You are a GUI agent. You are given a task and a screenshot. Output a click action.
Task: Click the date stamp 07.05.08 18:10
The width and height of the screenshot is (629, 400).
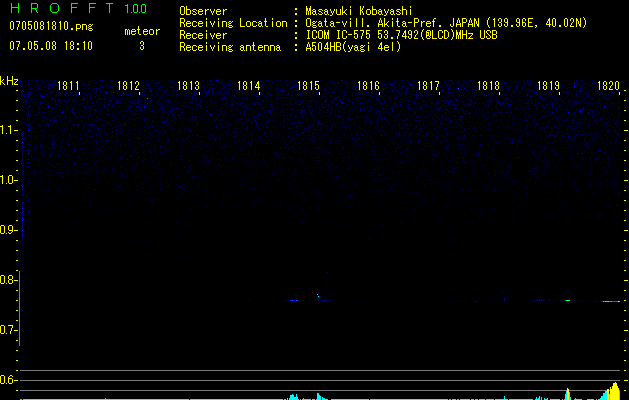(x=51, y=46)
